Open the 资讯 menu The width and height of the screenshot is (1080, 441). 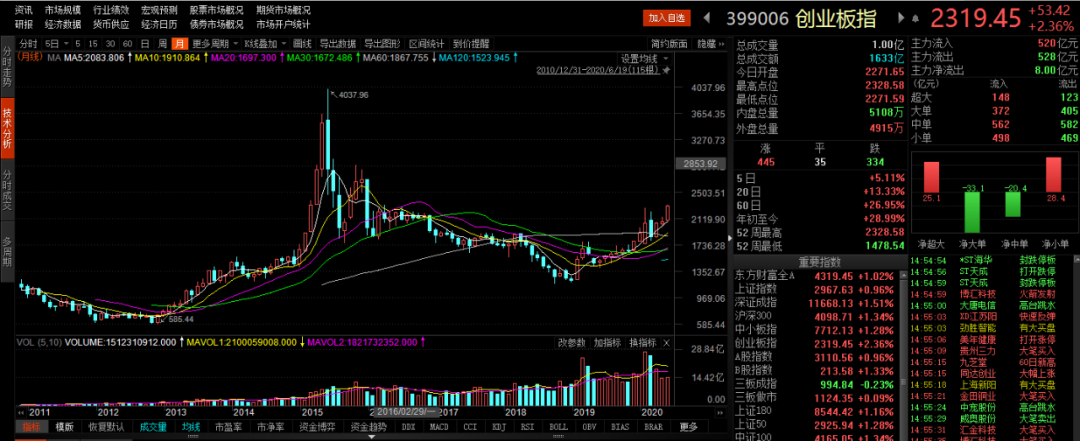[x=23, y=10]
